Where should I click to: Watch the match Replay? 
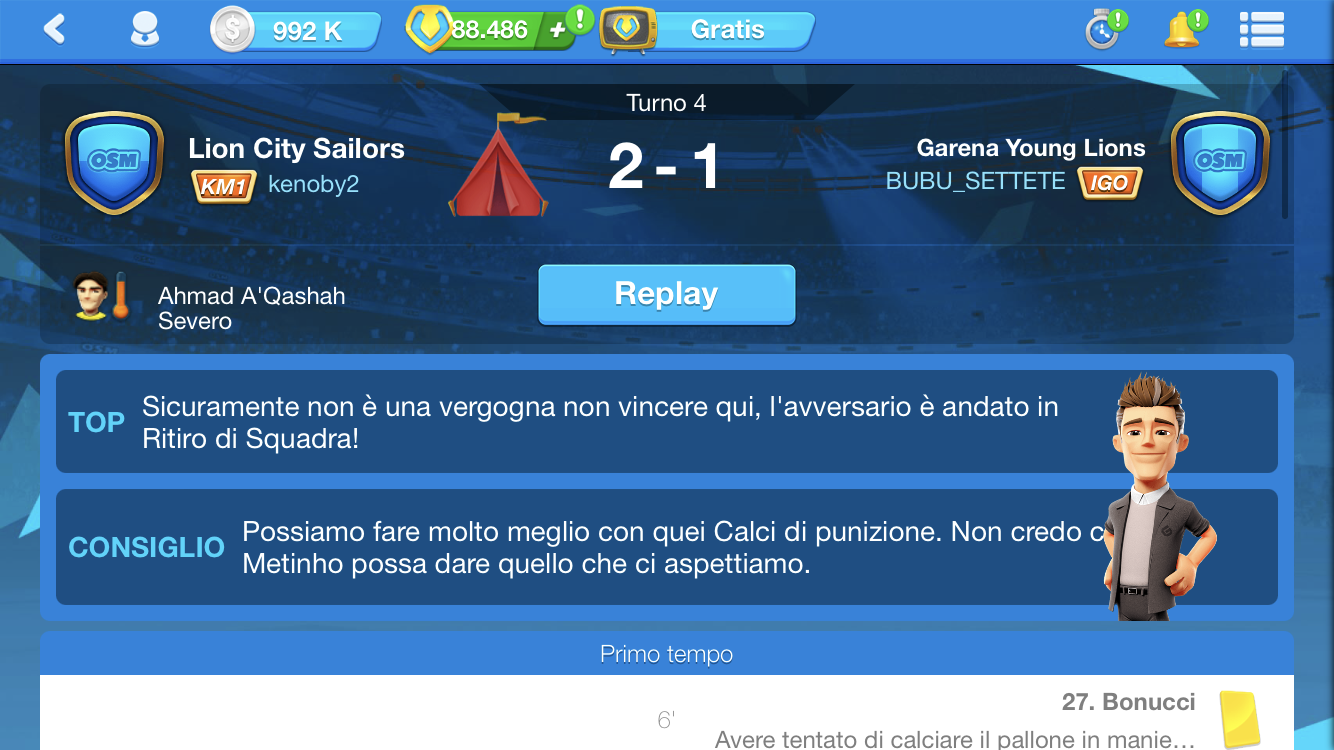click(667, 294)
